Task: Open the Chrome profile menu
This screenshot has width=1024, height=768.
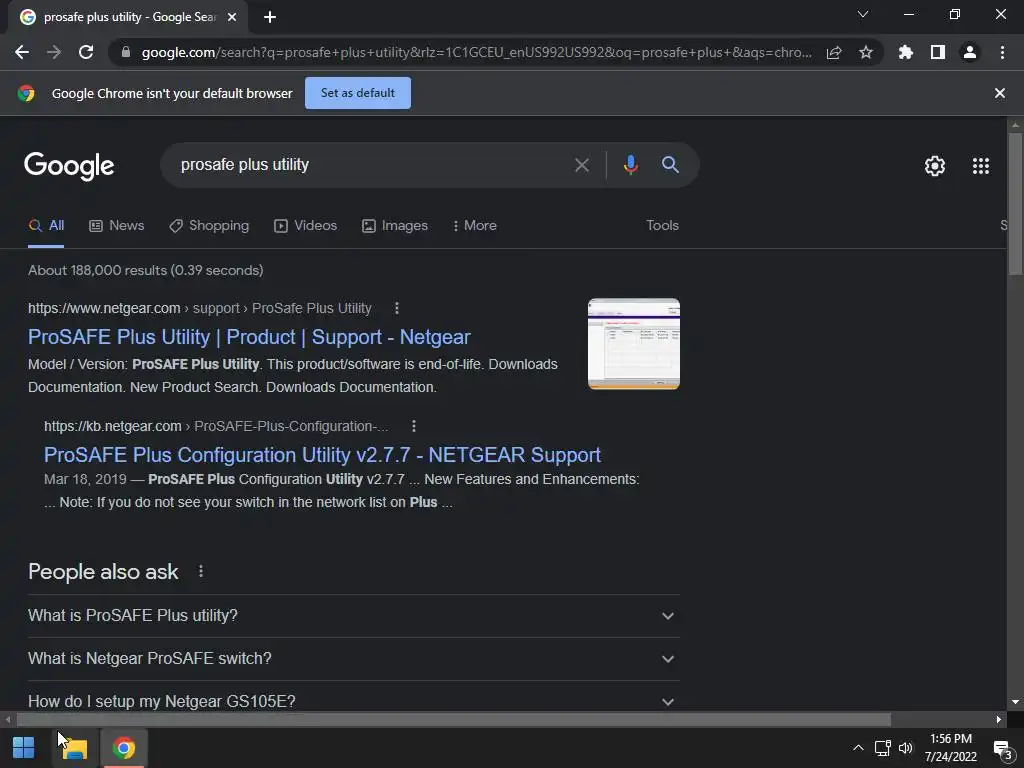Action: [x=970, y=52]
